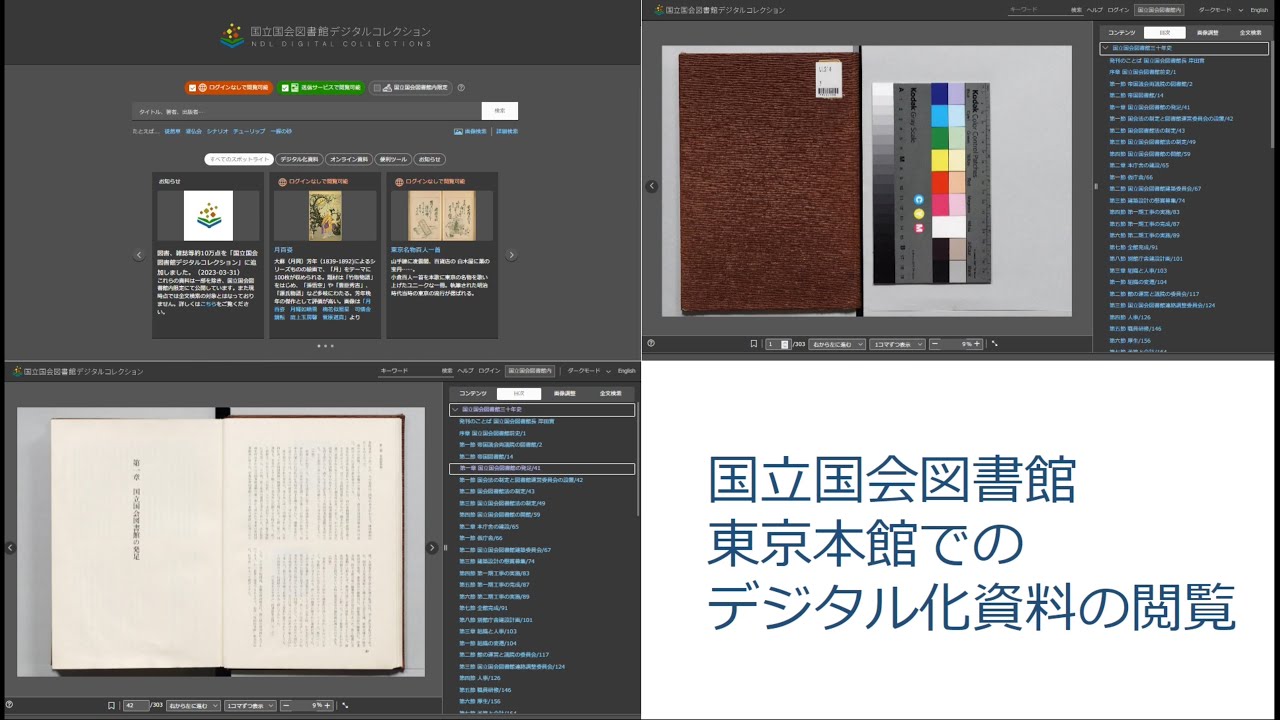1280x720 pixels.
Task: Open the 月百姿 title link
Action: [283, 250]
